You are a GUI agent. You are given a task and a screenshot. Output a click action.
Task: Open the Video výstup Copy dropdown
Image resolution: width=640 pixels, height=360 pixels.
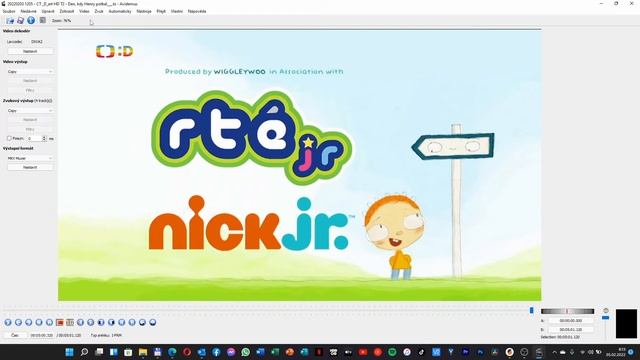pos(30,71)
